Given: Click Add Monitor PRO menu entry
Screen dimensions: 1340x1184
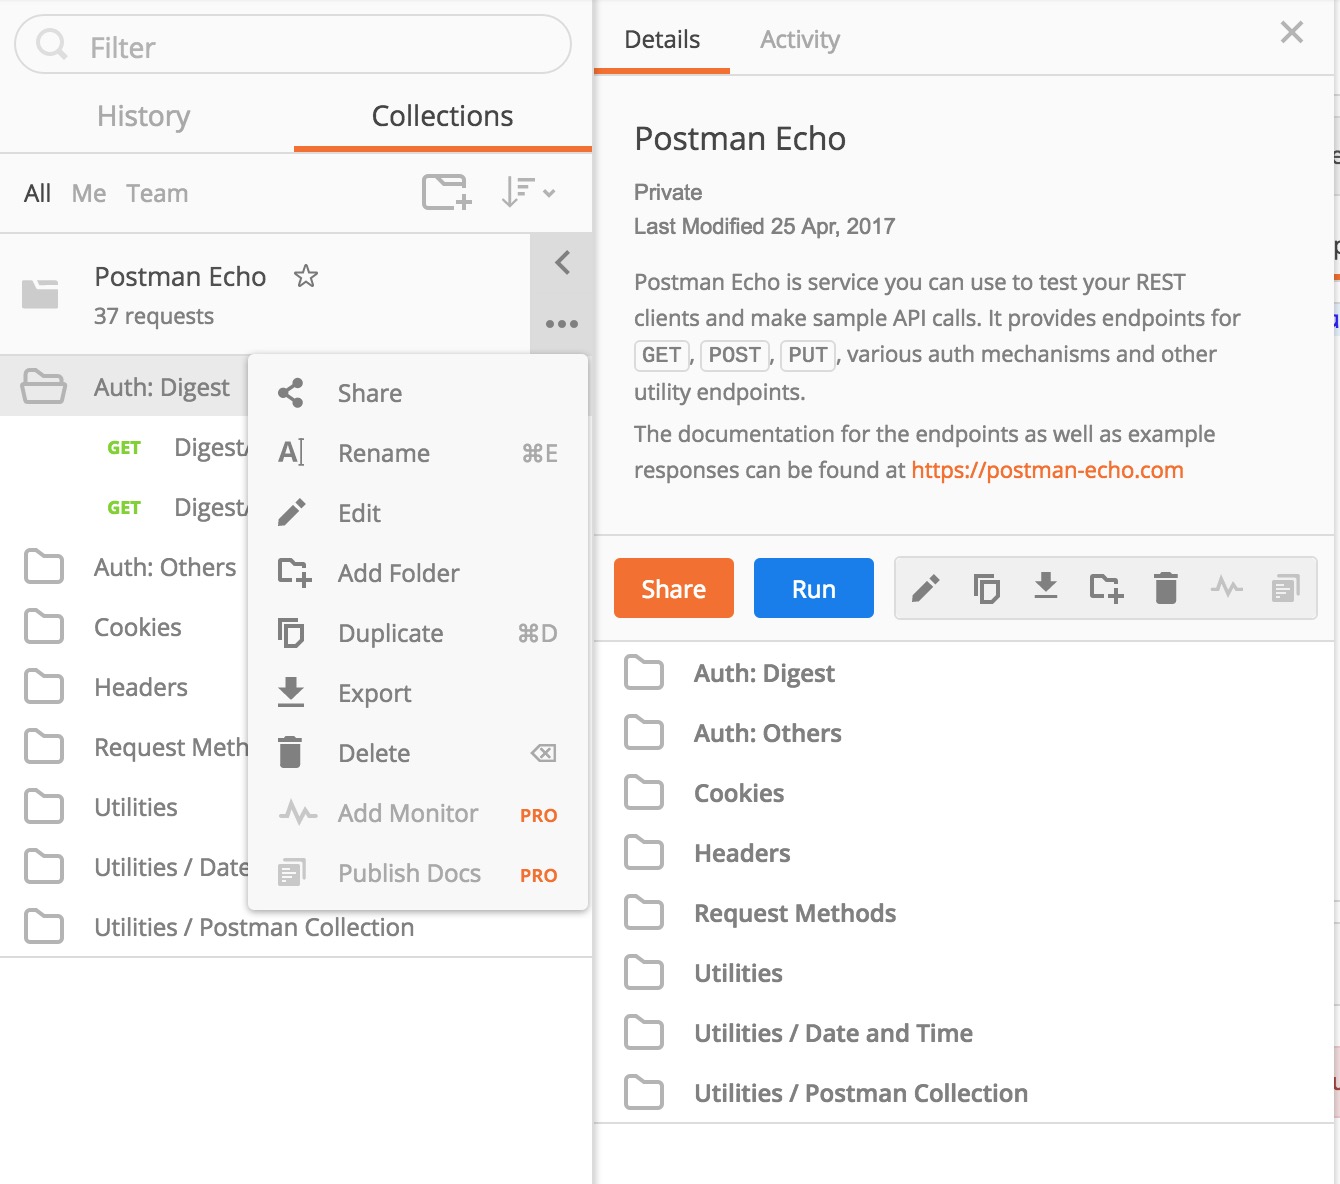Looking at the screenshot, I should point(418,813).
